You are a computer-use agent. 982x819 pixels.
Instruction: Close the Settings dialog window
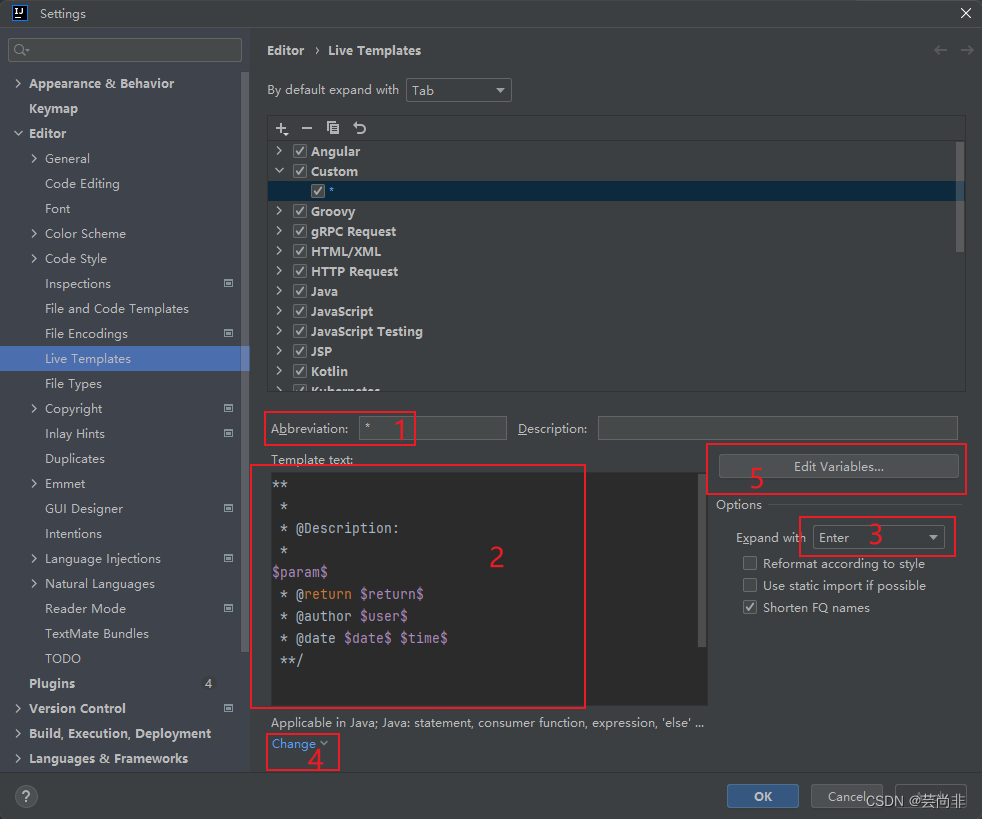pyautogui.click(x=966, y=13)
